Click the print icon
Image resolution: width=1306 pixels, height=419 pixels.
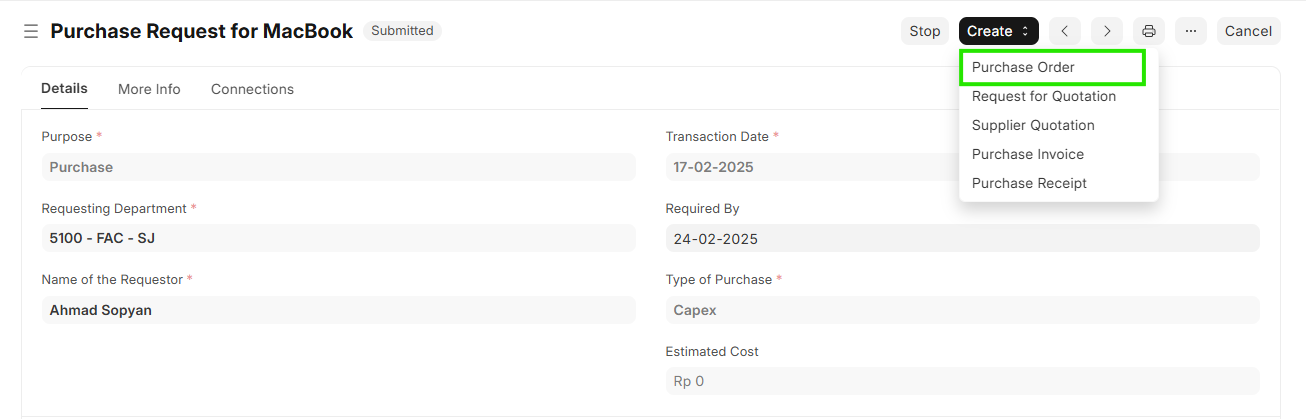coord(1149,31)
